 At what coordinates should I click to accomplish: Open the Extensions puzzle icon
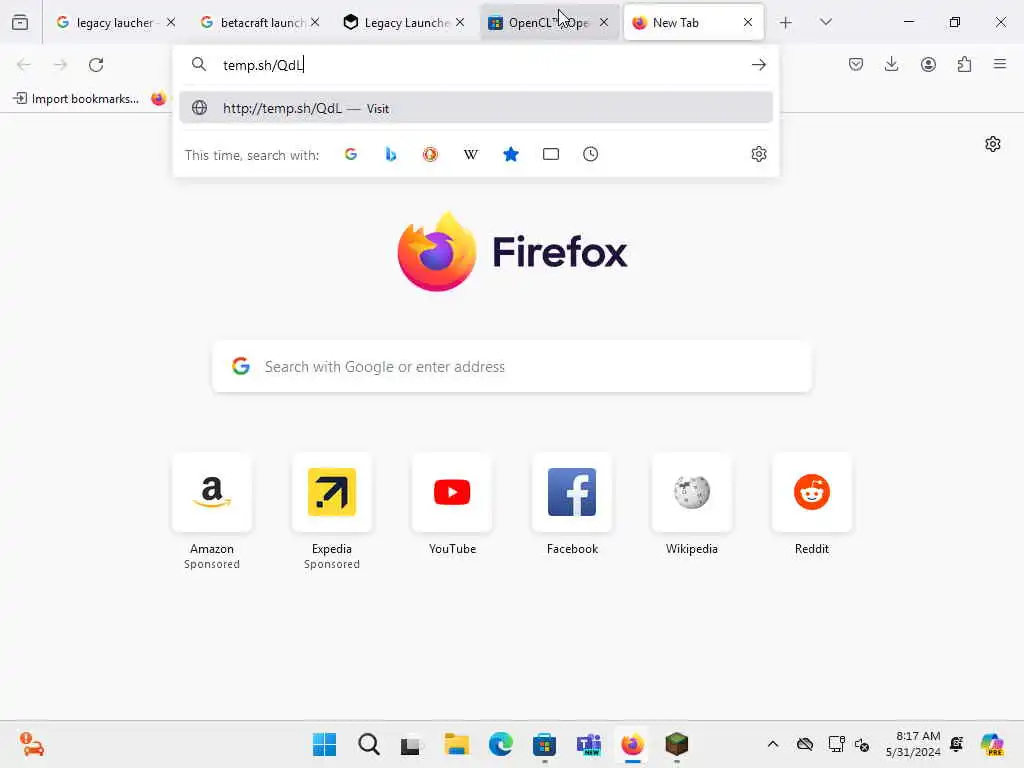click(964, 64)
